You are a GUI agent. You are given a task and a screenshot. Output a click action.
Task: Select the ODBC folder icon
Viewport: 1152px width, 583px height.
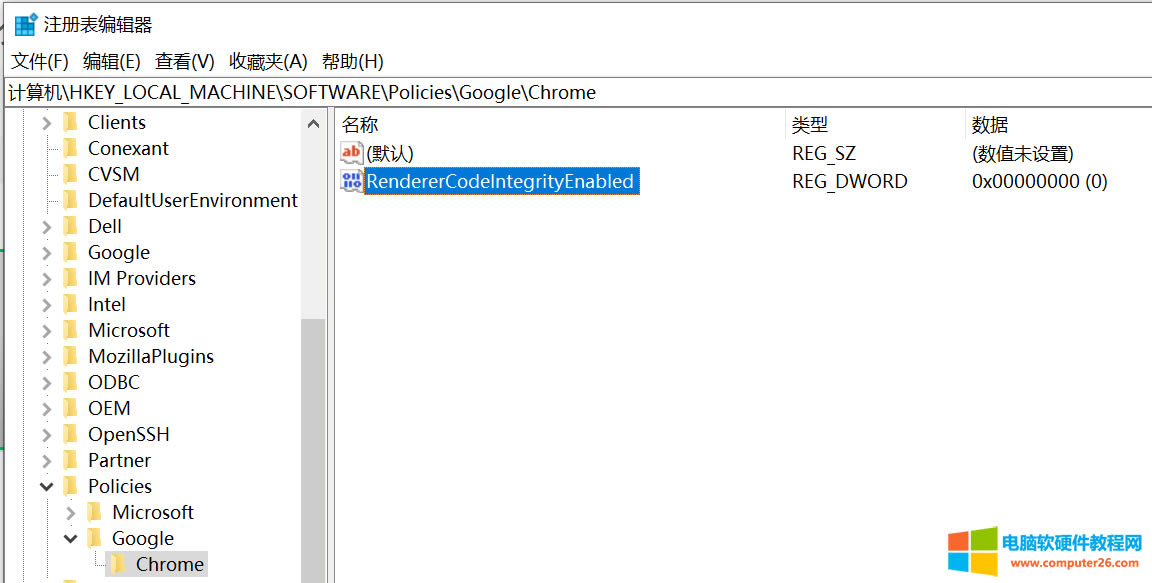pos(71,382)
